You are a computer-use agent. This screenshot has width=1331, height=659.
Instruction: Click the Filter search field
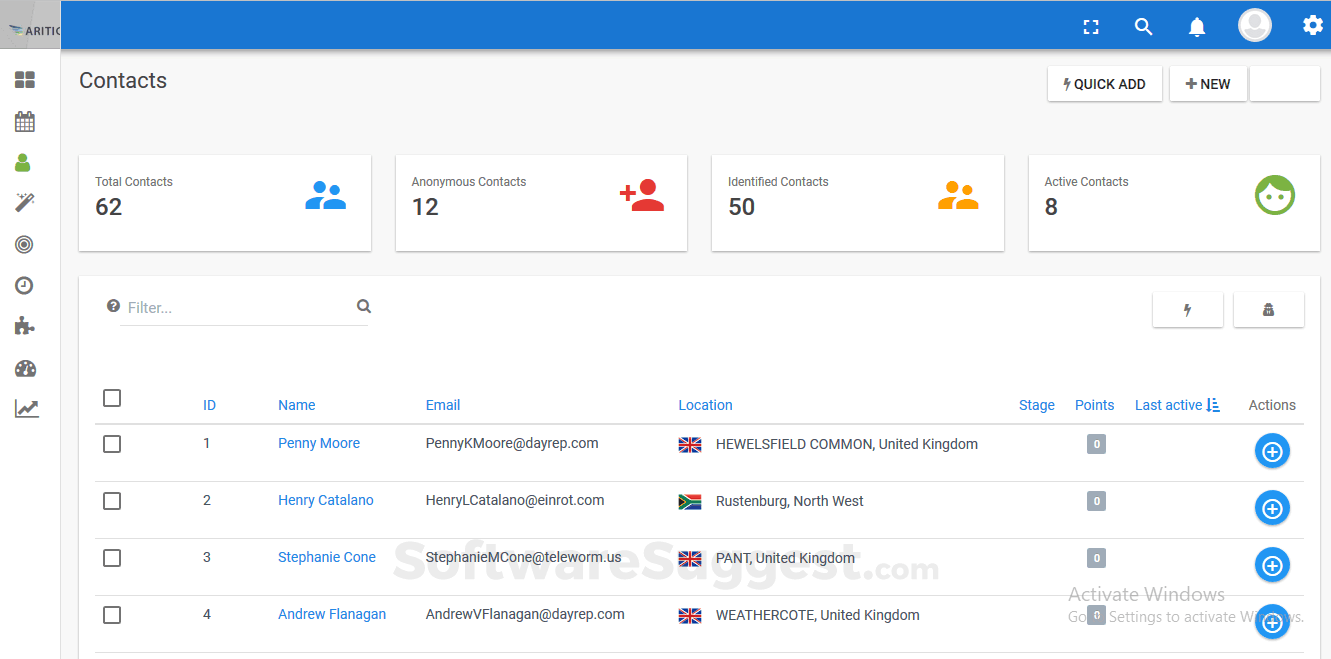coord(238,308)
